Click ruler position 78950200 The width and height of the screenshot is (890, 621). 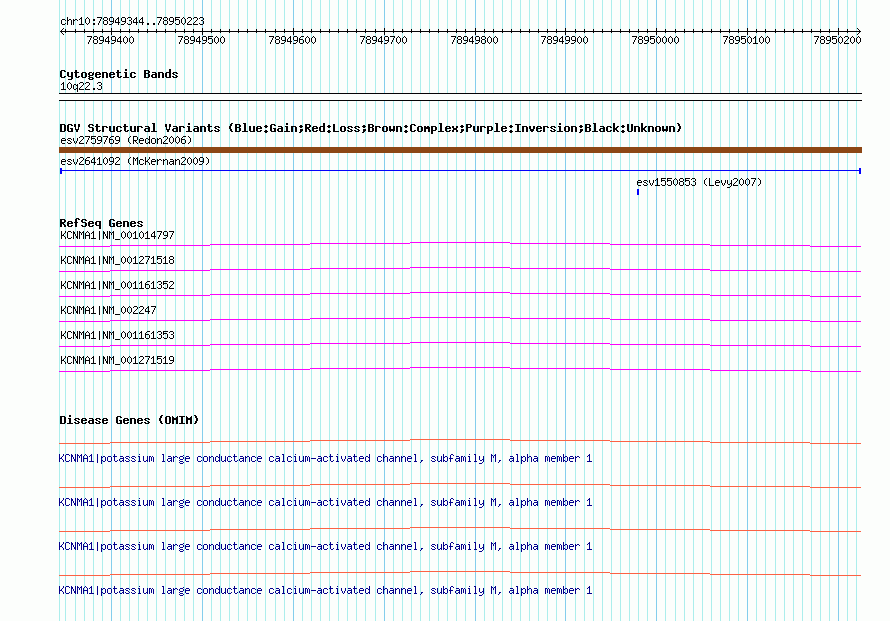[x=837, y=40]
